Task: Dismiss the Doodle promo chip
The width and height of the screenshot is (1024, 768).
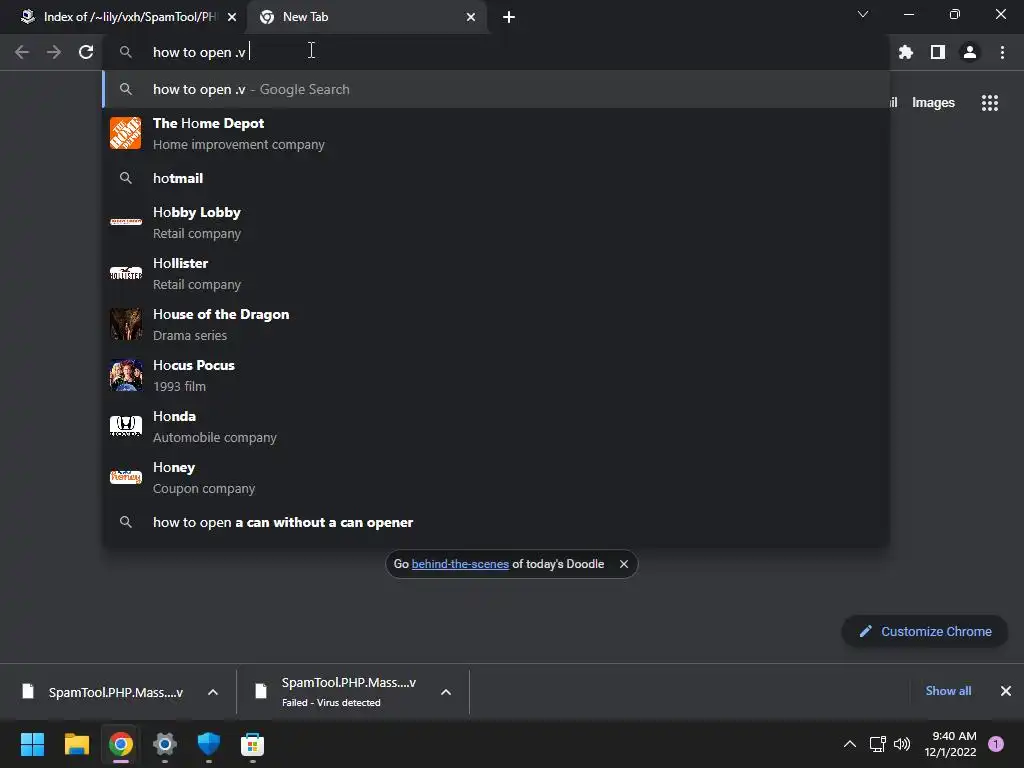Action: point(624,564)
